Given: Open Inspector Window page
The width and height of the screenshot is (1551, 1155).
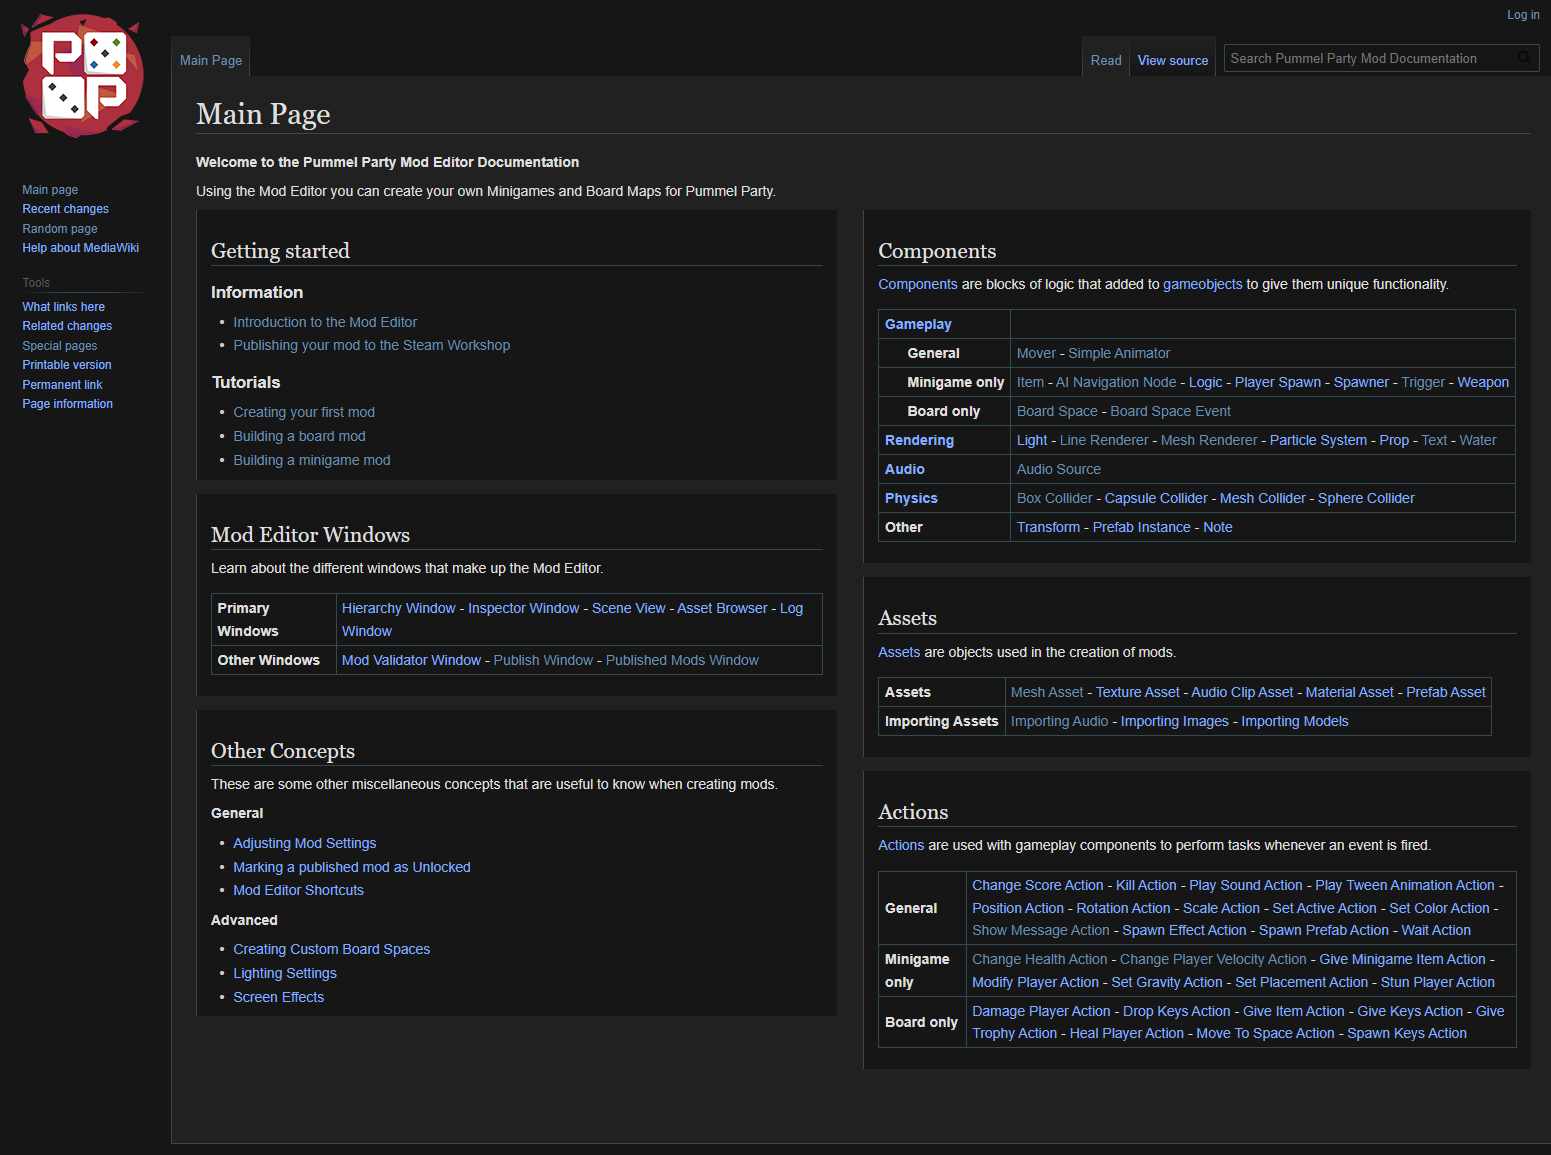Looking at the screenshot, I should tap(524, 608).
